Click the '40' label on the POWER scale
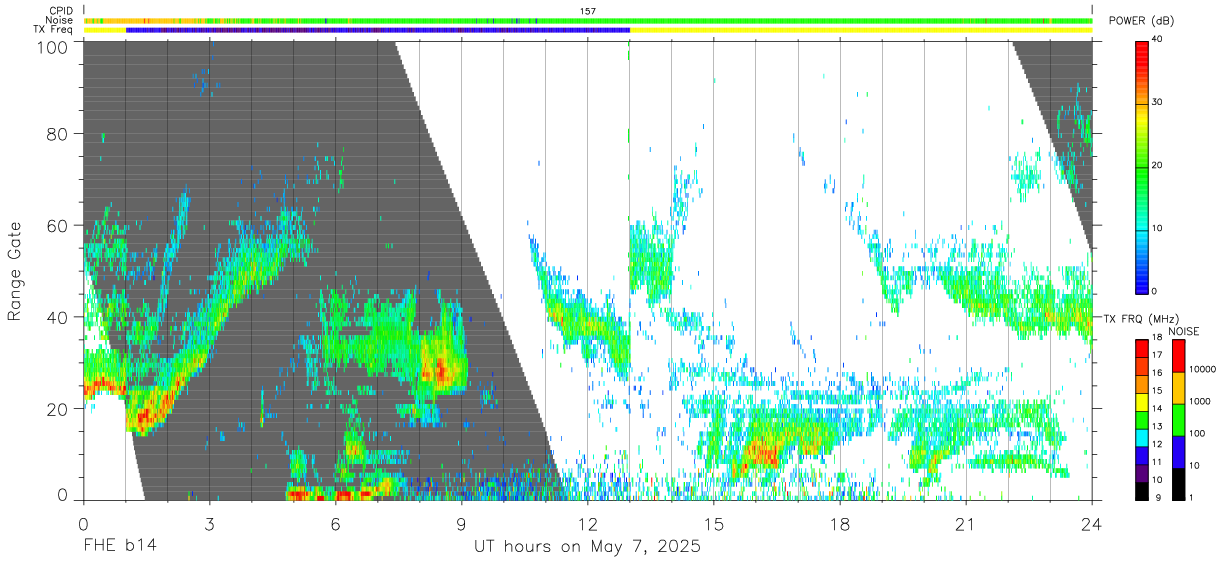This screenshot has width=1228, height=567. [1158, 39]
